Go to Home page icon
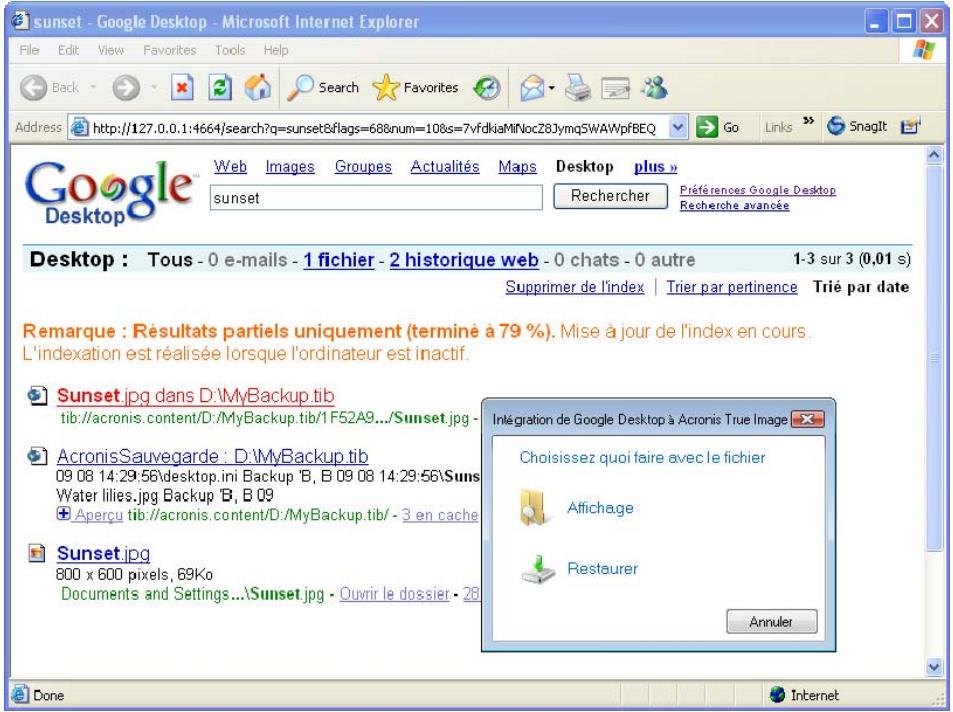This screenshot has height=712, width=953. point(258,88)
